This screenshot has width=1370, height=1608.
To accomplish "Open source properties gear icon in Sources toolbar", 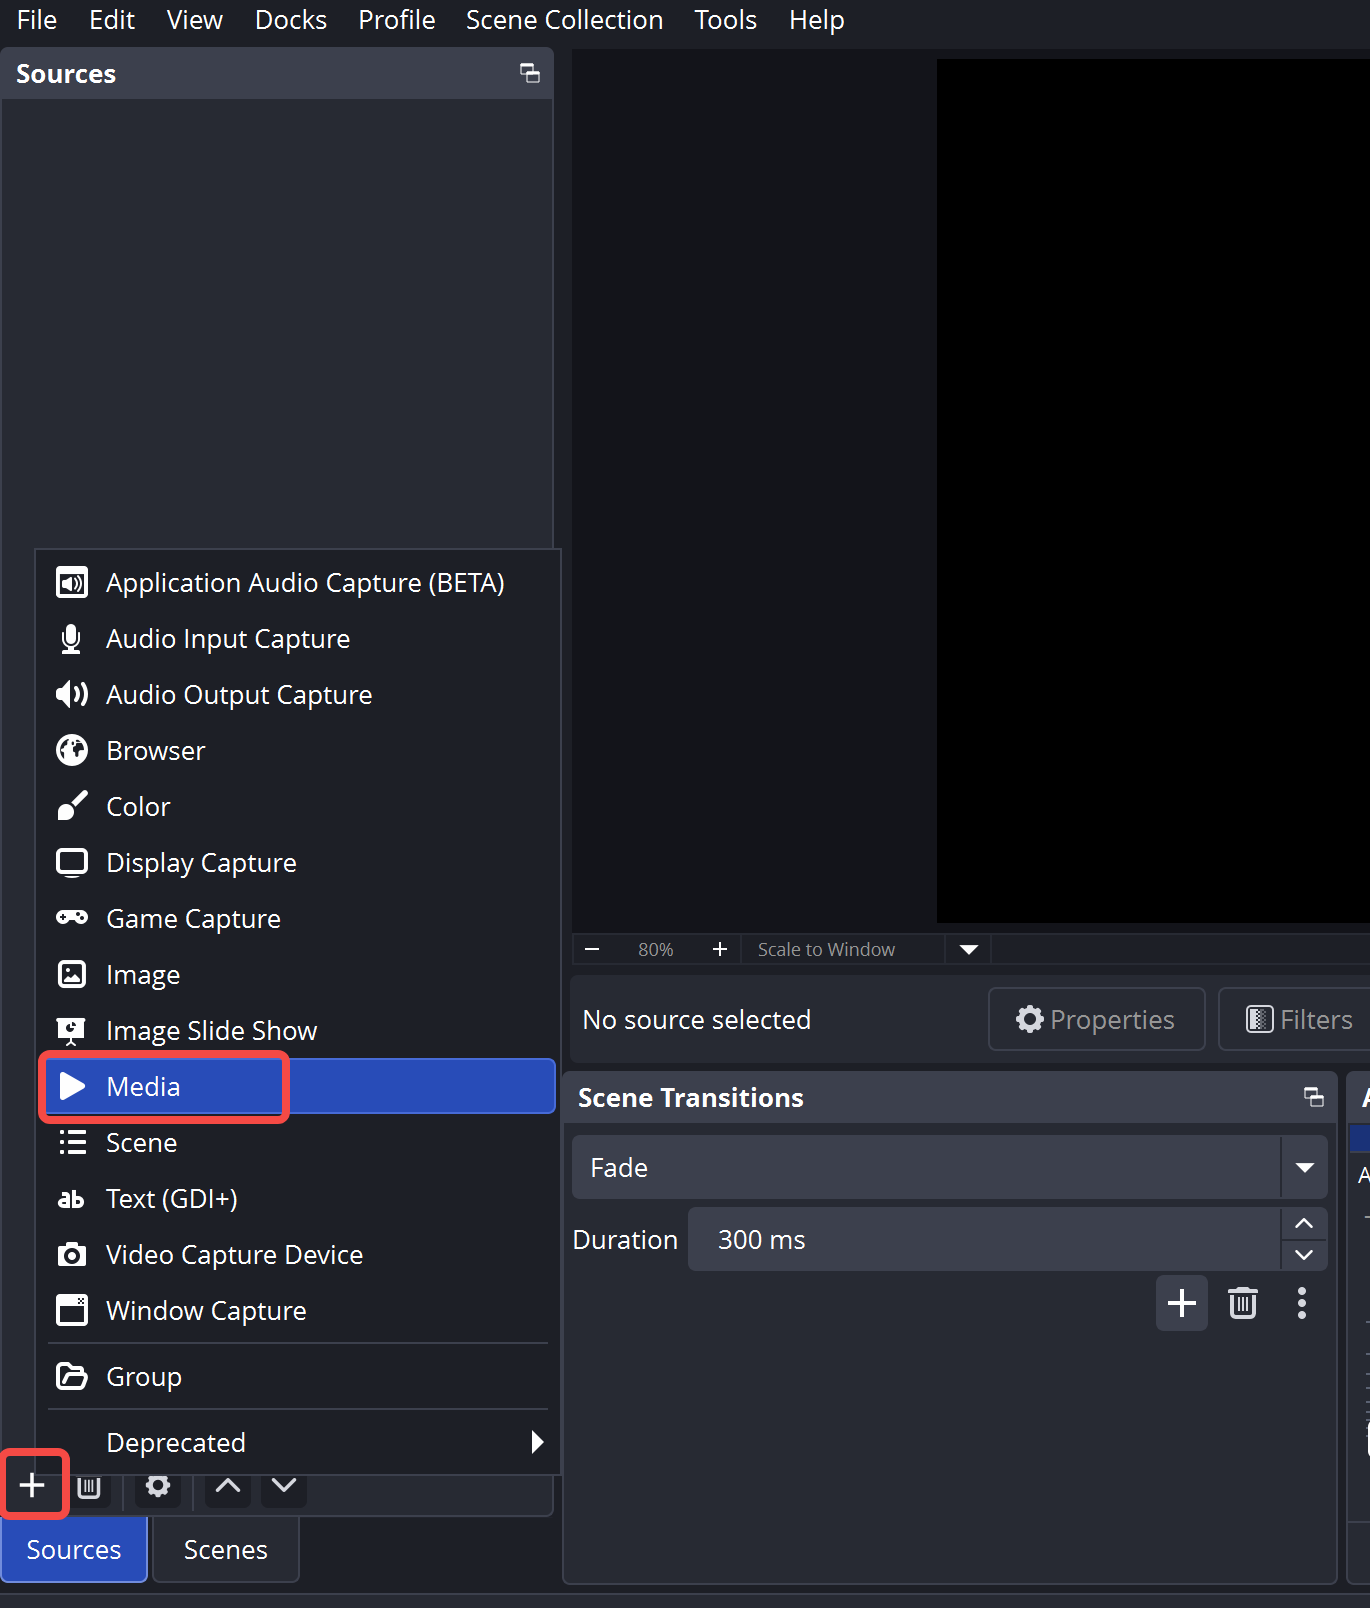I will click(x=158, y=1487).
